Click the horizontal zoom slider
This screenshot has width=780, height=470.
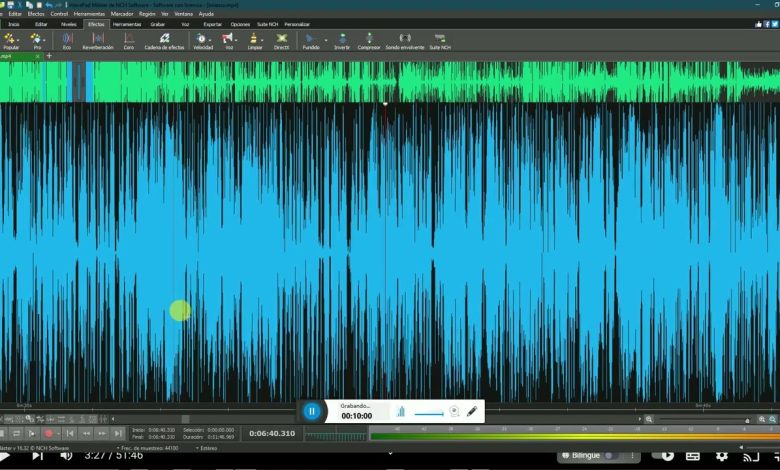(705, 420)
